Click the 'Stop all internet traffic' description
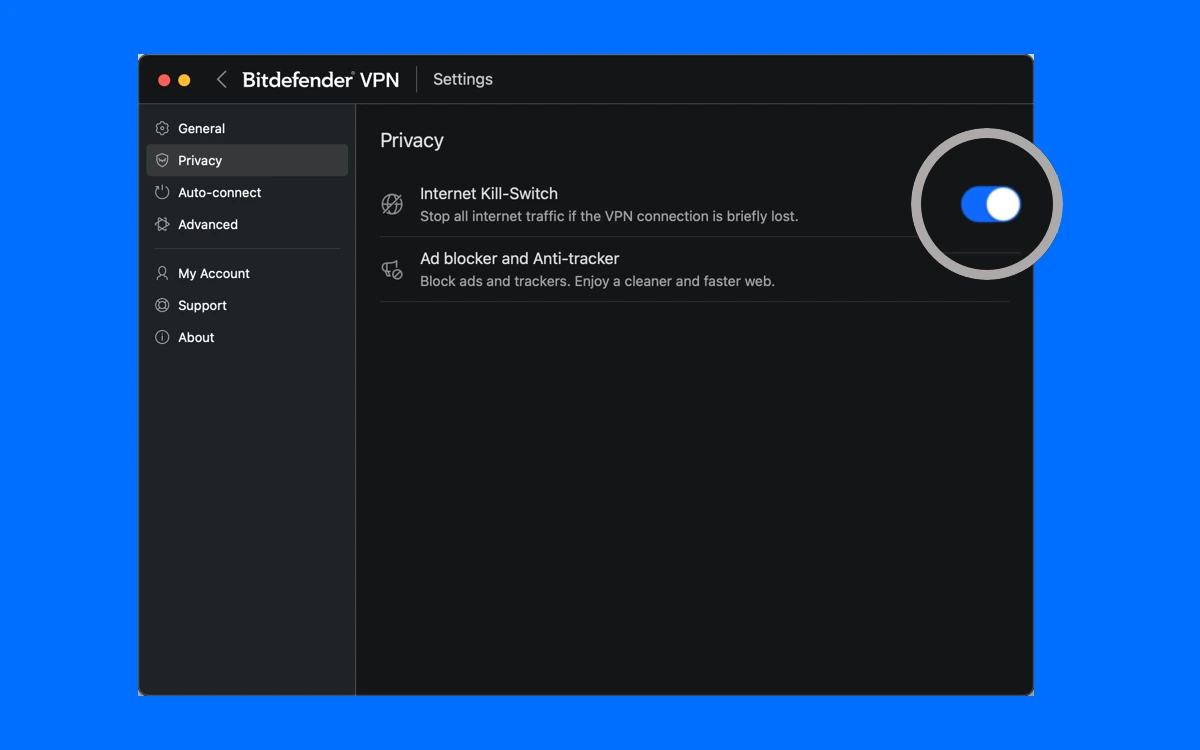 tap(609, 216)
